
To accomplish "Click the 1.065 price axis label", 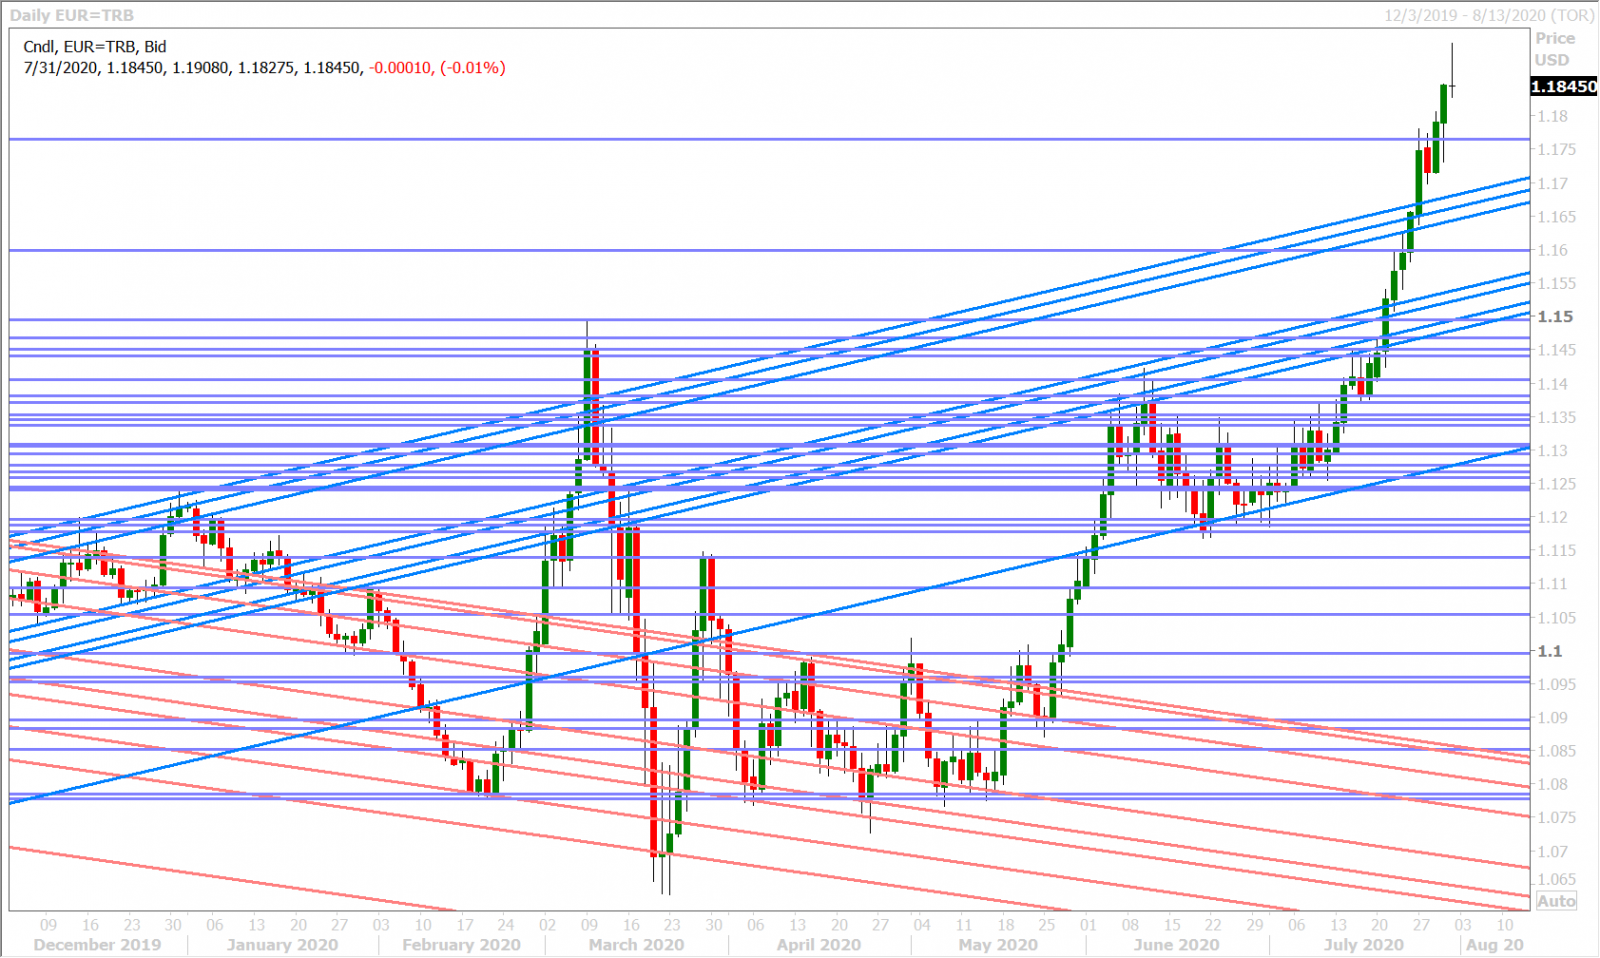I will (1557, 880).
